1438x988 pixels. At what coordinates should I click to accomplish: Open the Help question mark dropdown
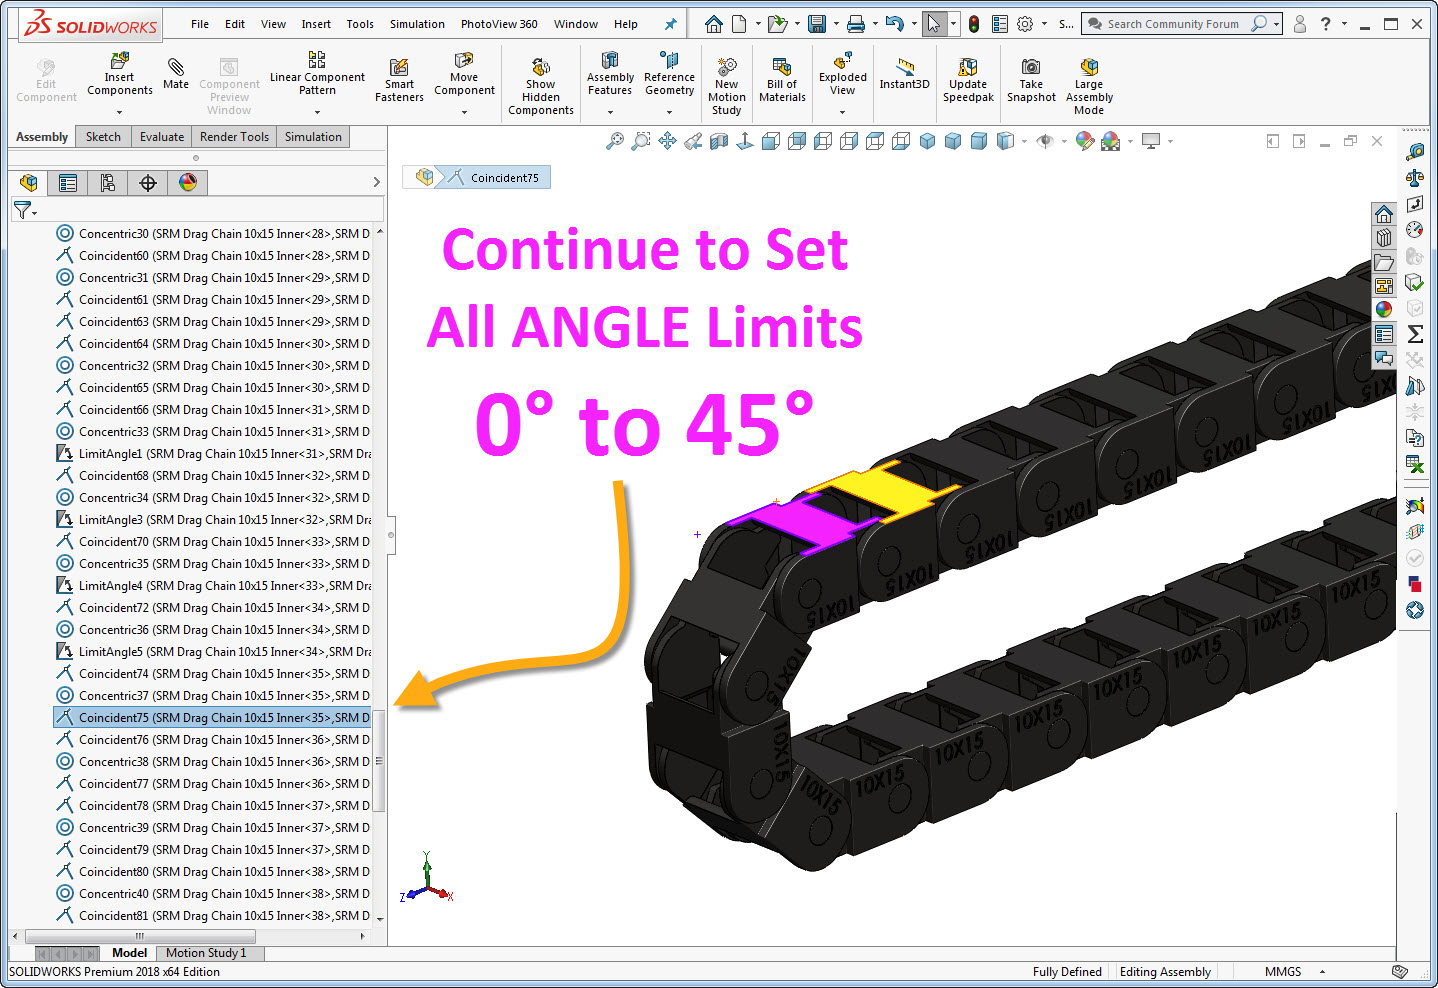[1344, 24]
